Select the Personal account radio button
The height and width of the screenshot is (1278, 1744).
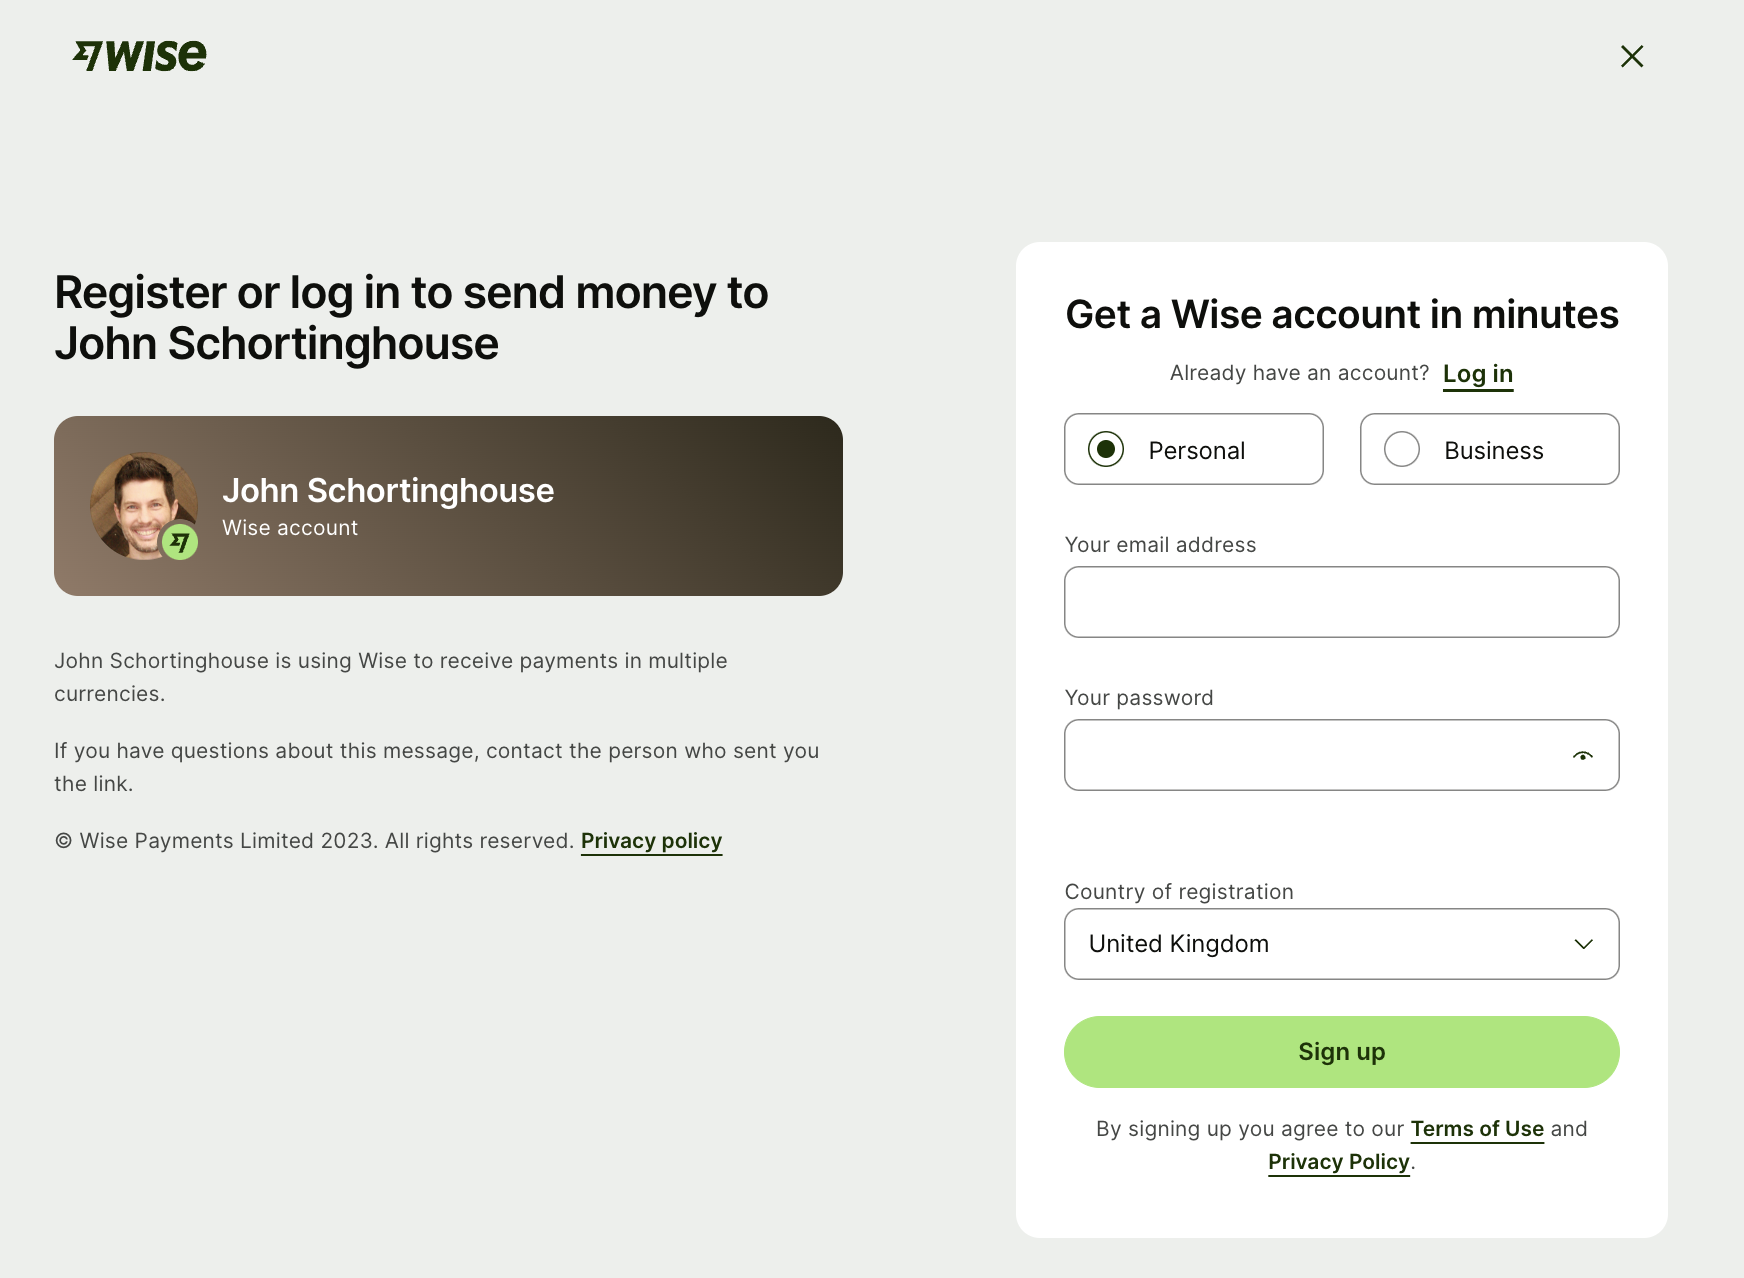(1106, 449)
